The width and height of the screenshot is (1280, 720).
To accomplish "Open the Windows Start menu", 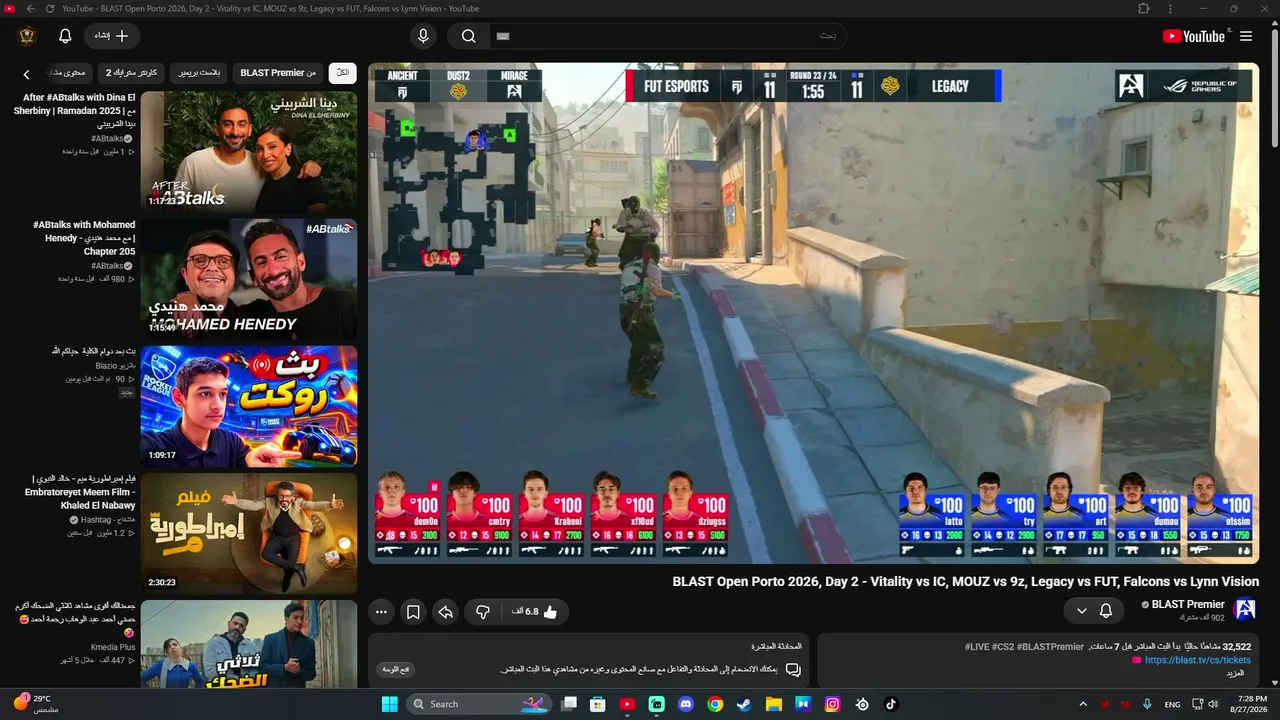I will (x=389, y=704).
